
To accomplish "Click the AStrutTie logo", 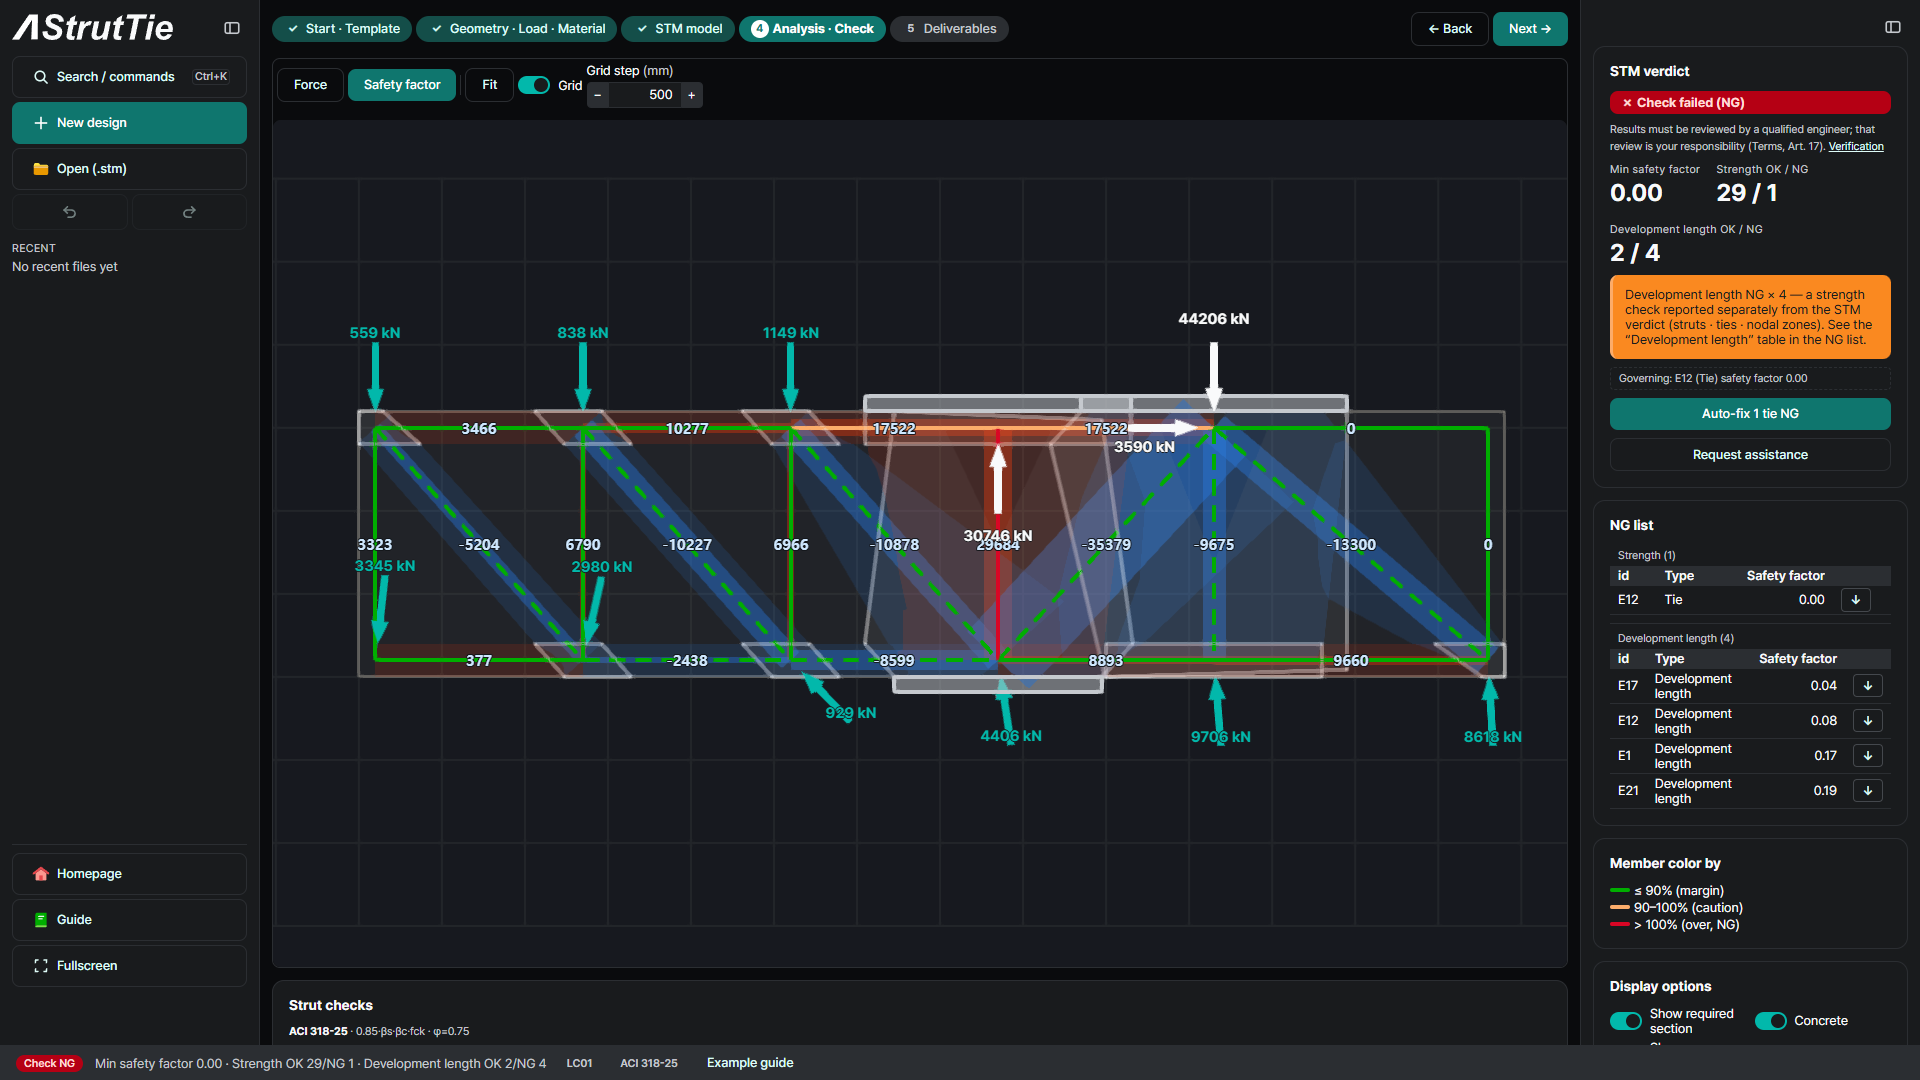I will [93, 28].
